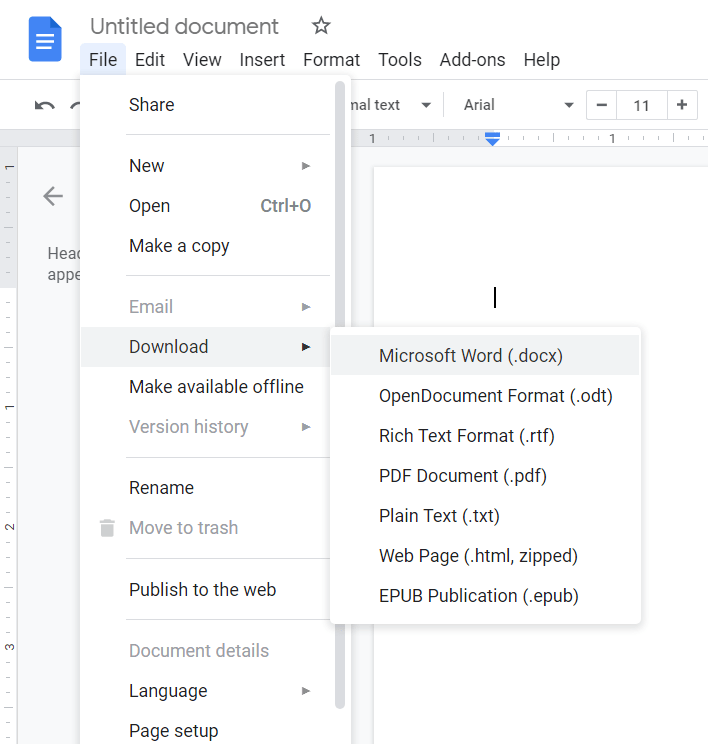708x744 pixels.
Task: Expand the Email submenu
Action: coord(205,307)
